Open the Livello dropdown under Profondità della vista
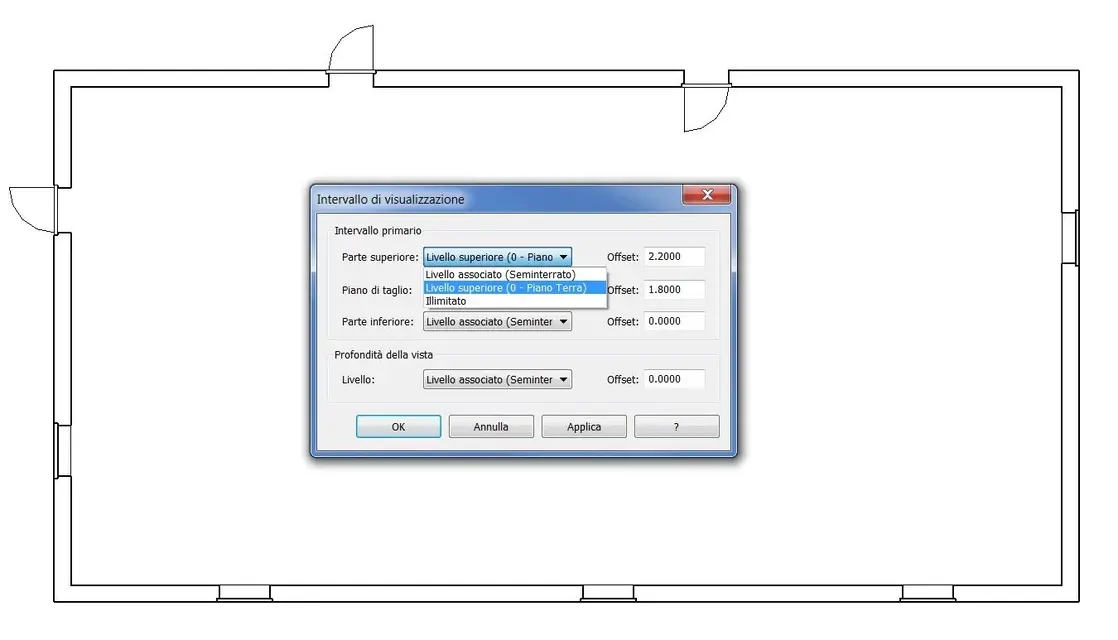This screenshot has height=640, width=1118. 497,379
